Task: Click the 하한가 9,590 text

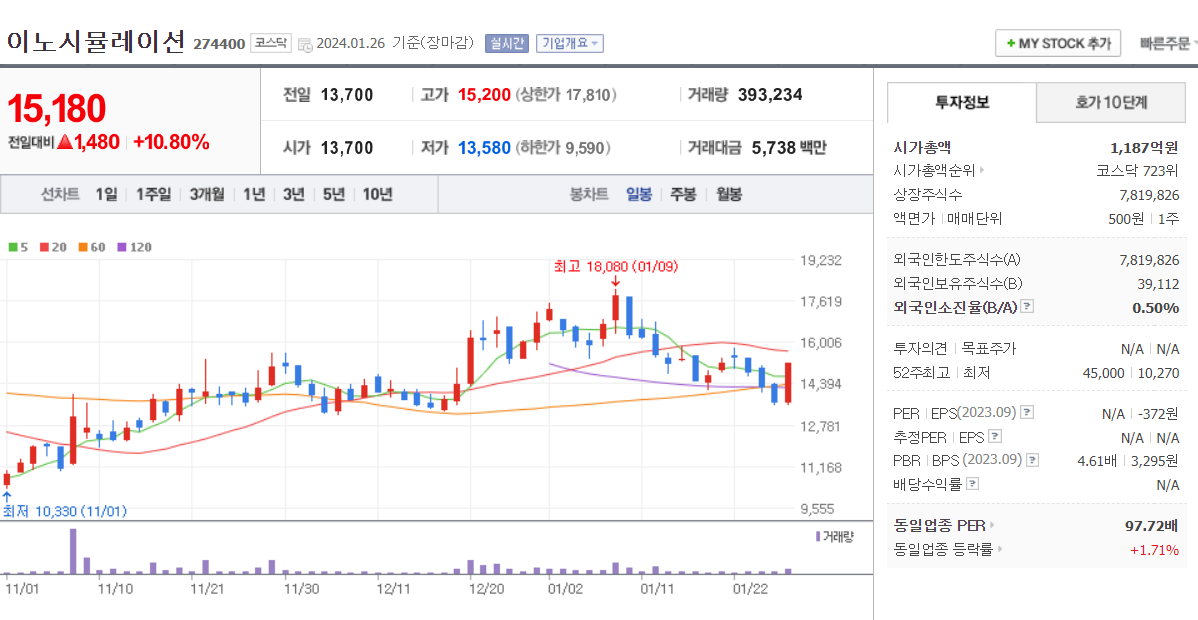Action: pos(563,148)
